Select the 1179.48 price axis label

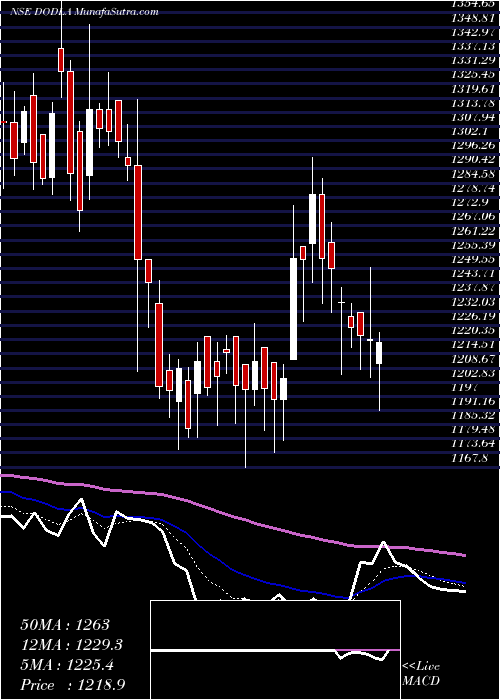pos(474,430)
